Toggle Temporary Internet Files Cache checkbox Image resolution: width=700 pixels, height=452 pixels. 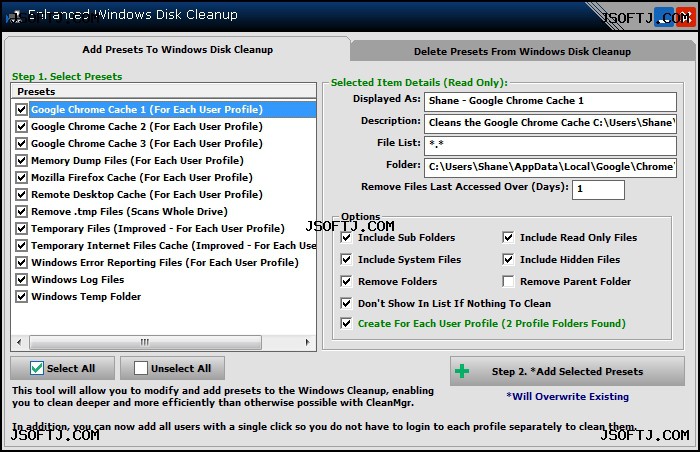(21, 245)
